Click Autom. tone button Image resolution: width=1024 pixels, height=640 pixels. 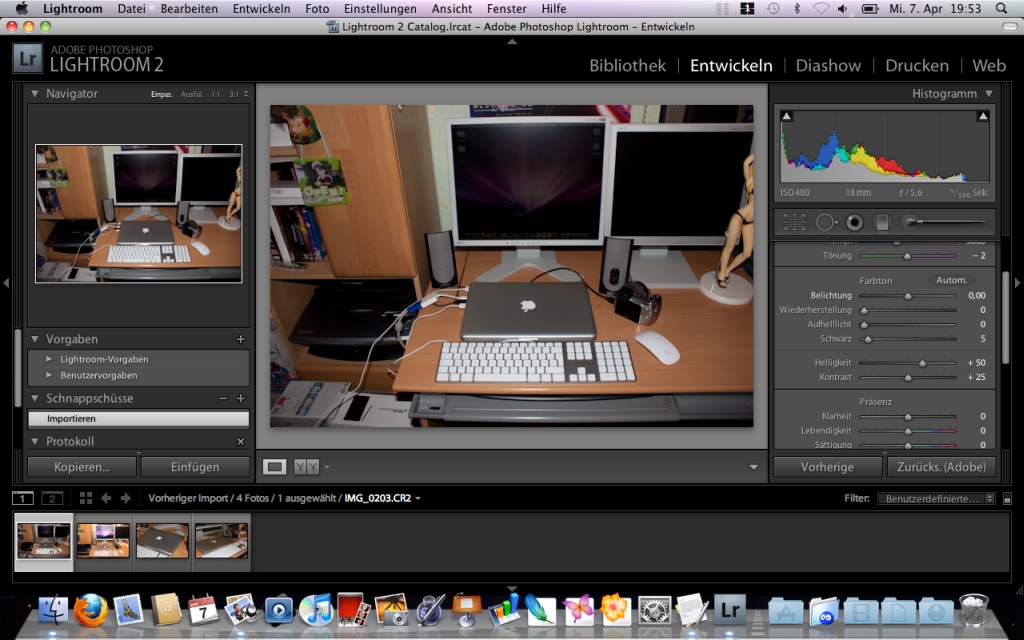point(952,280)
